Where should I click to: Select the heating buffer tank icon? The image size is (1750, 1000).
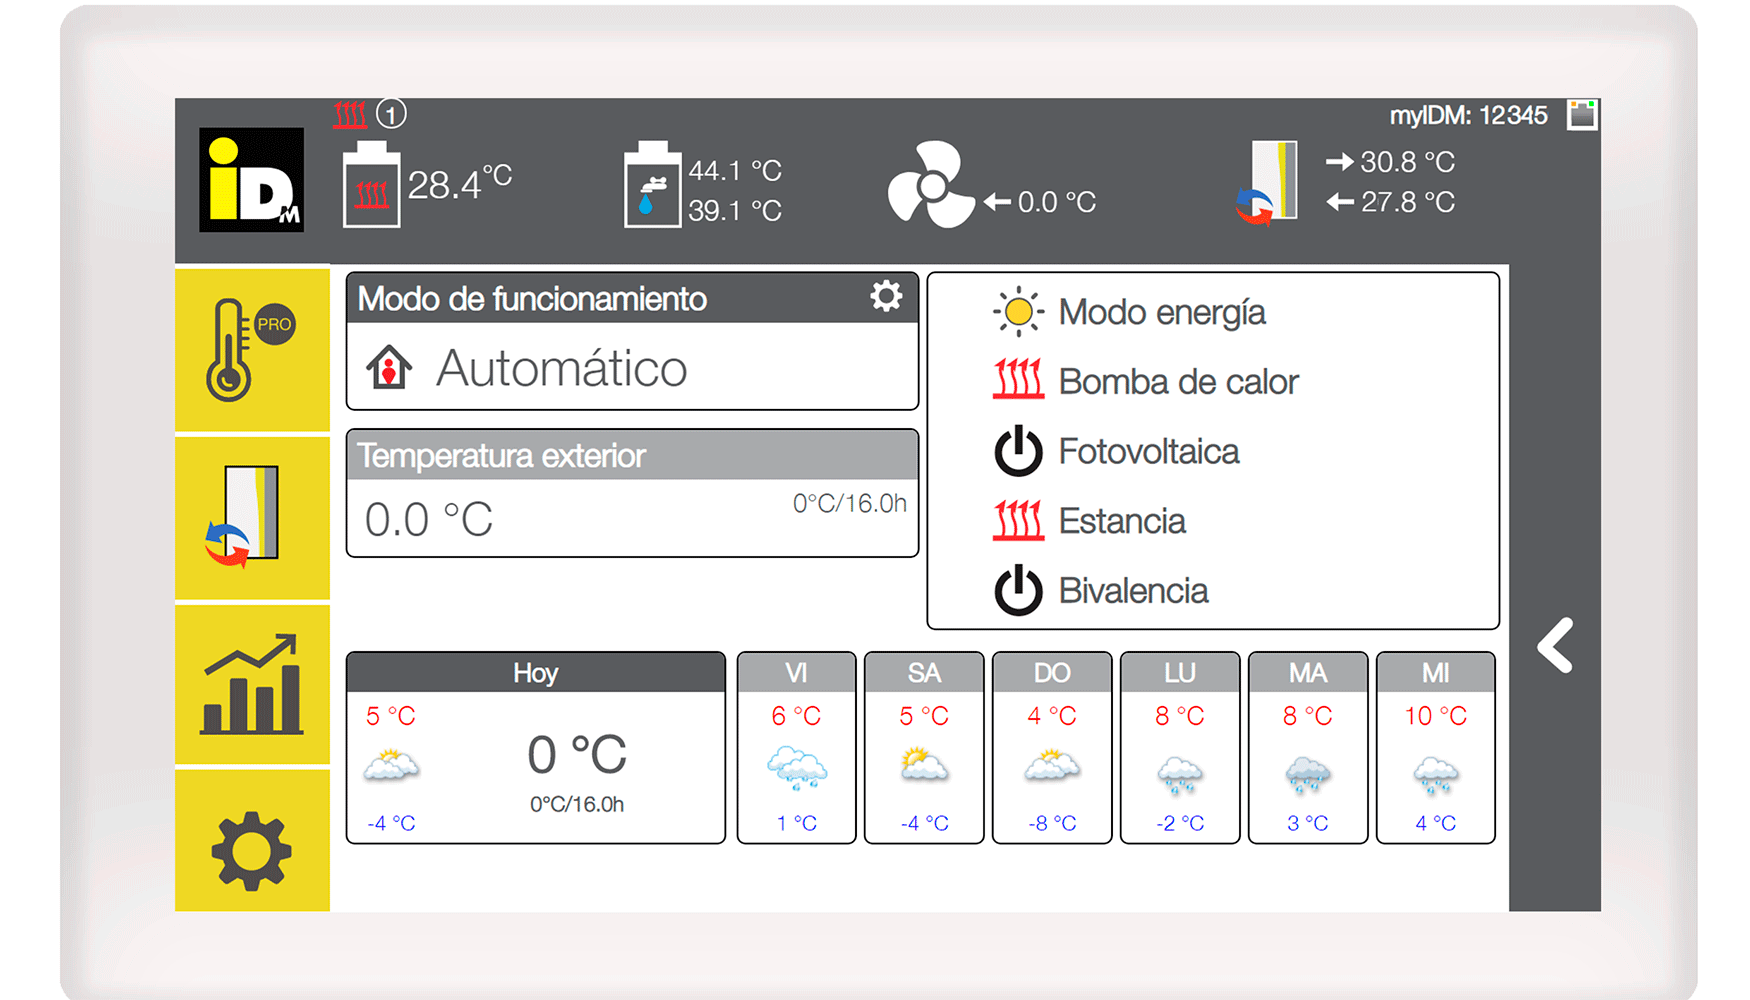click(371, 185)
